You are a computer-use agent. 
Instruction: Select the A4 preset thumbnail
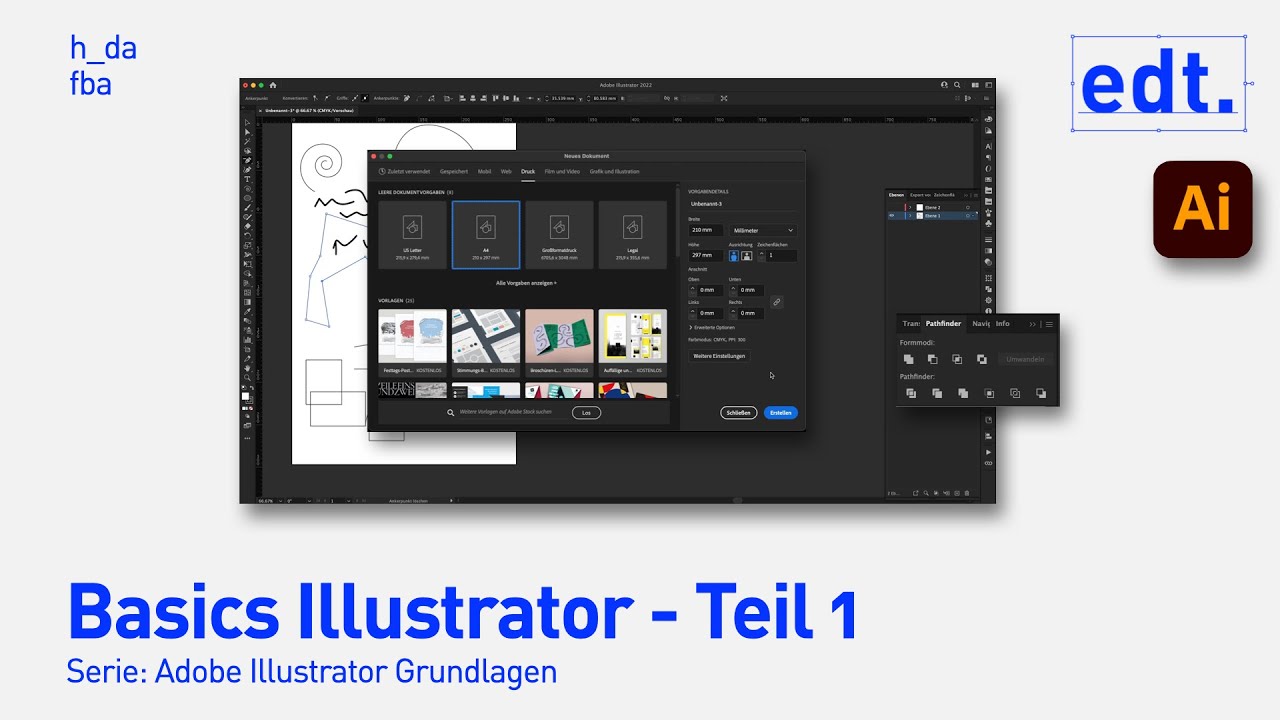point(486,235)
